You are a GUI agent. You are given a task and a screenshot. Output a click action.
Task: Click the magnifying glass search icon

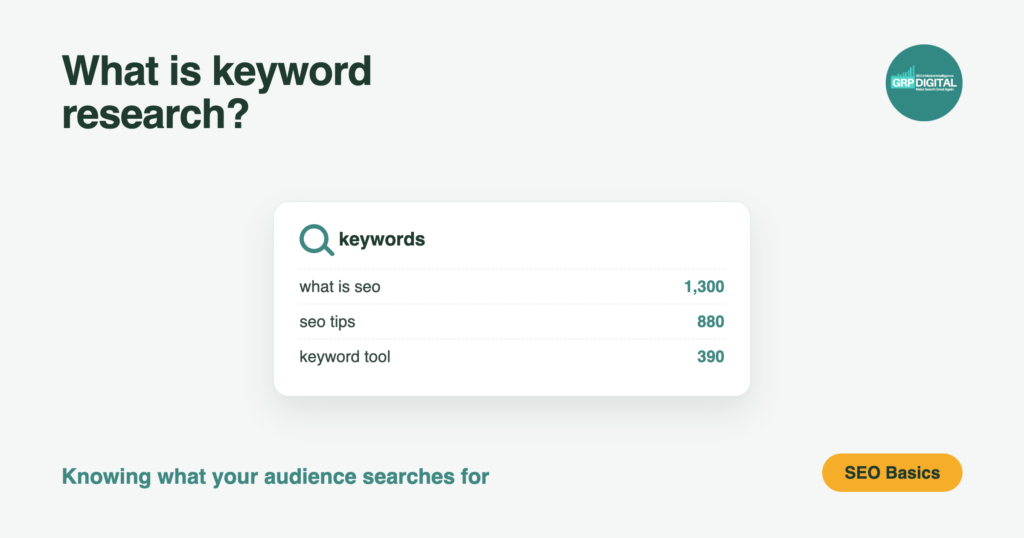coord(317,240)
